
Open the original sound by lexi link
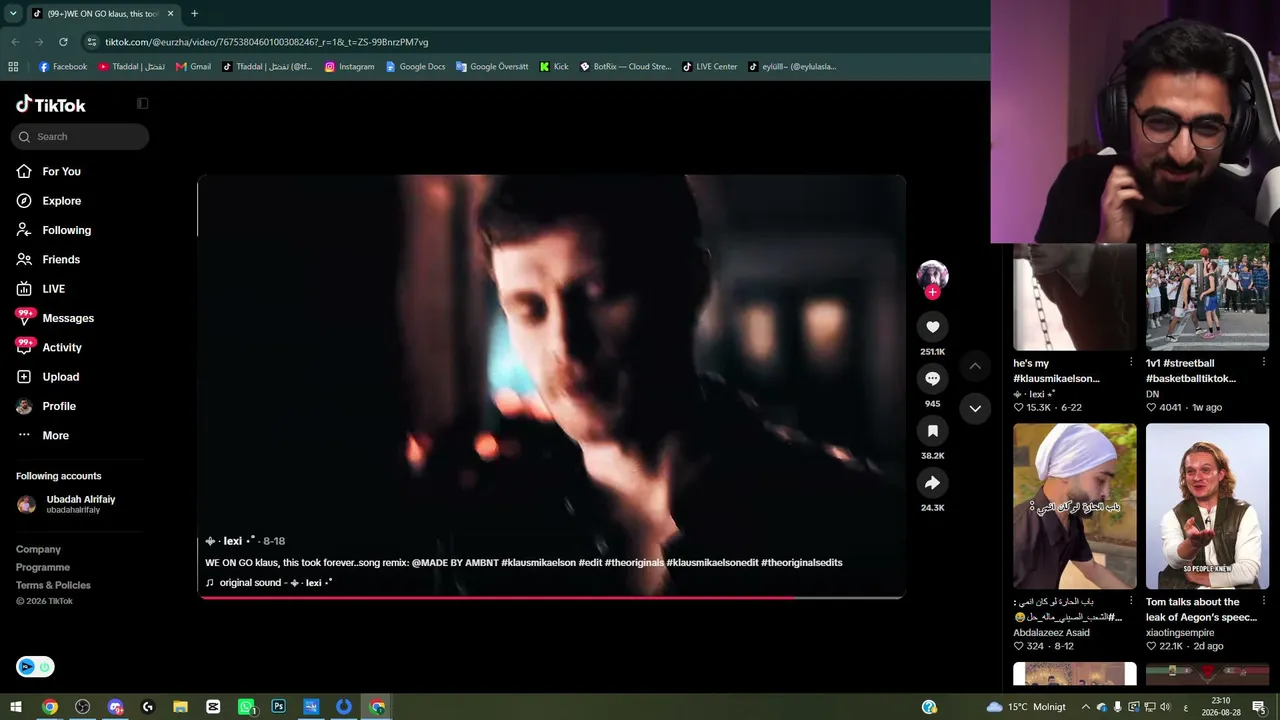coord(268,583)
